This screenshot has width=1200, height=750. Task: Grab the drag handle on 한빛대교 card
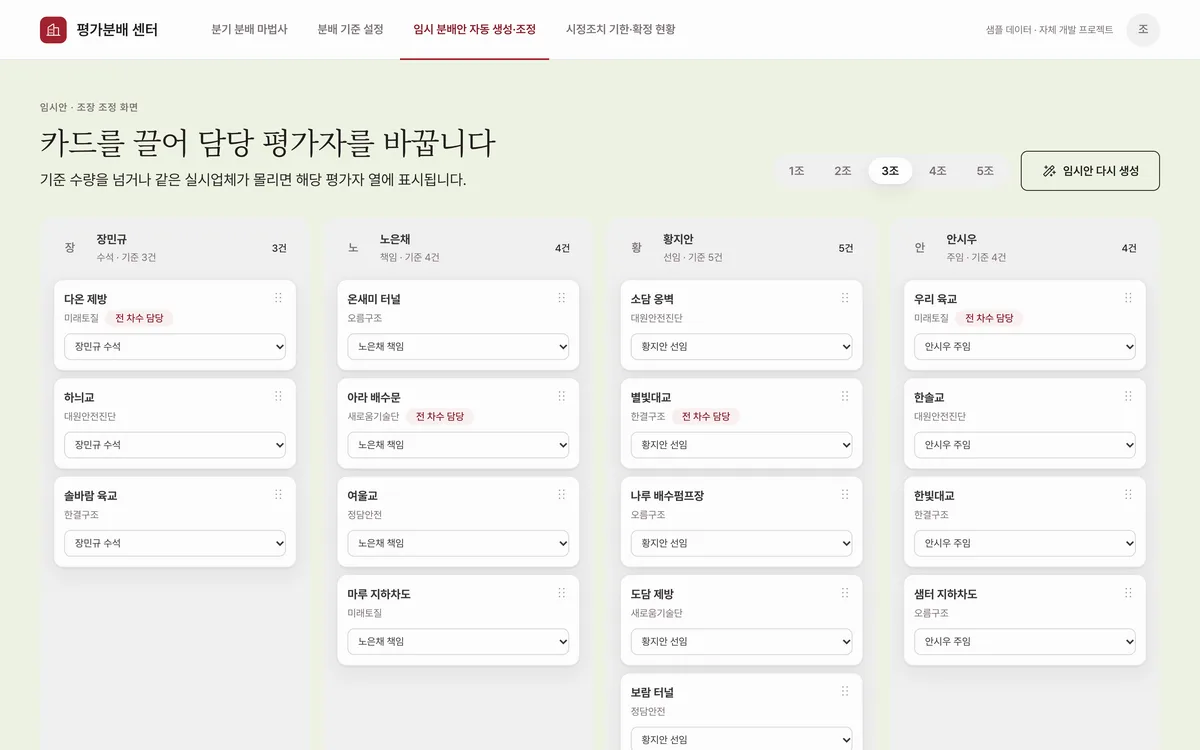(1128, 495)
